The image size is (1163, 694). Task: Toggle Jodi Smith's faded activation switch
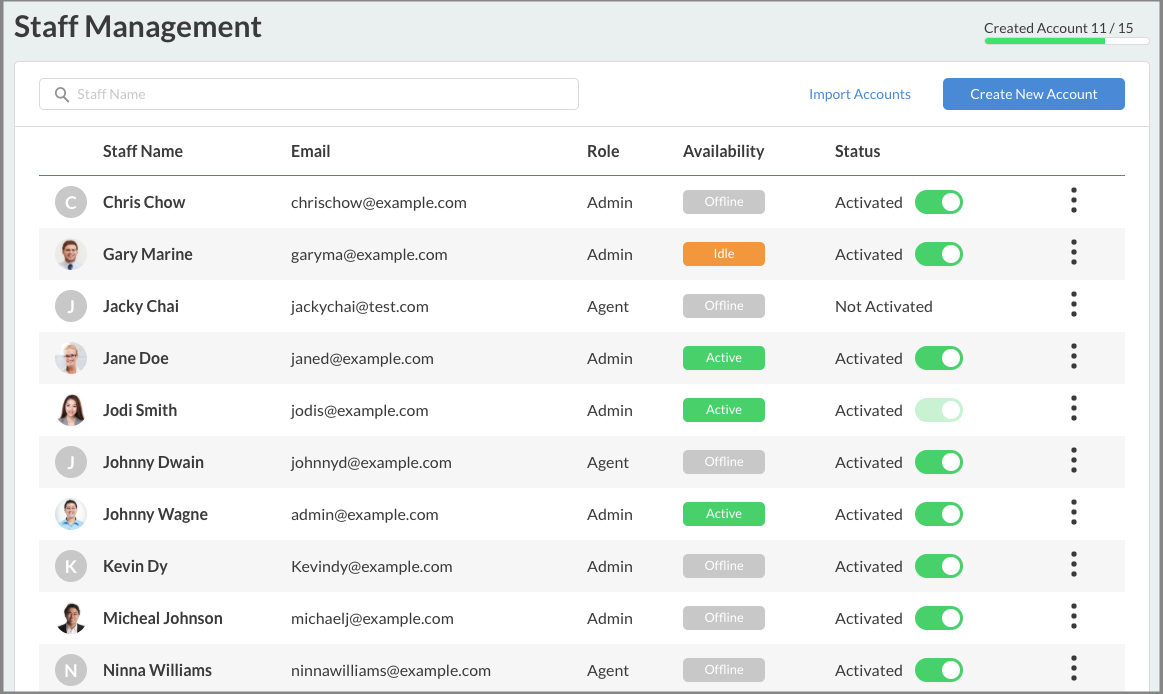939,410
